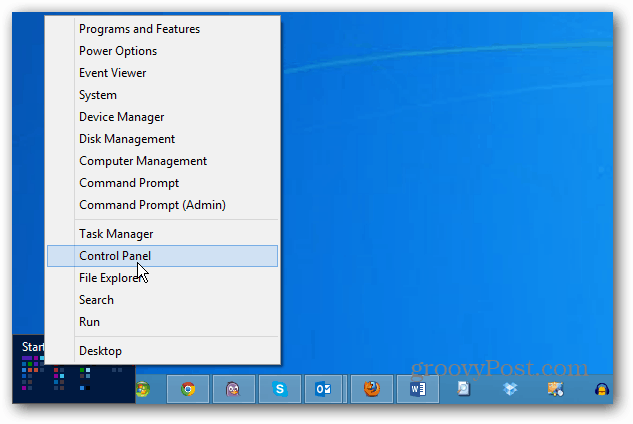Open Device Manager

coord(162,117)
